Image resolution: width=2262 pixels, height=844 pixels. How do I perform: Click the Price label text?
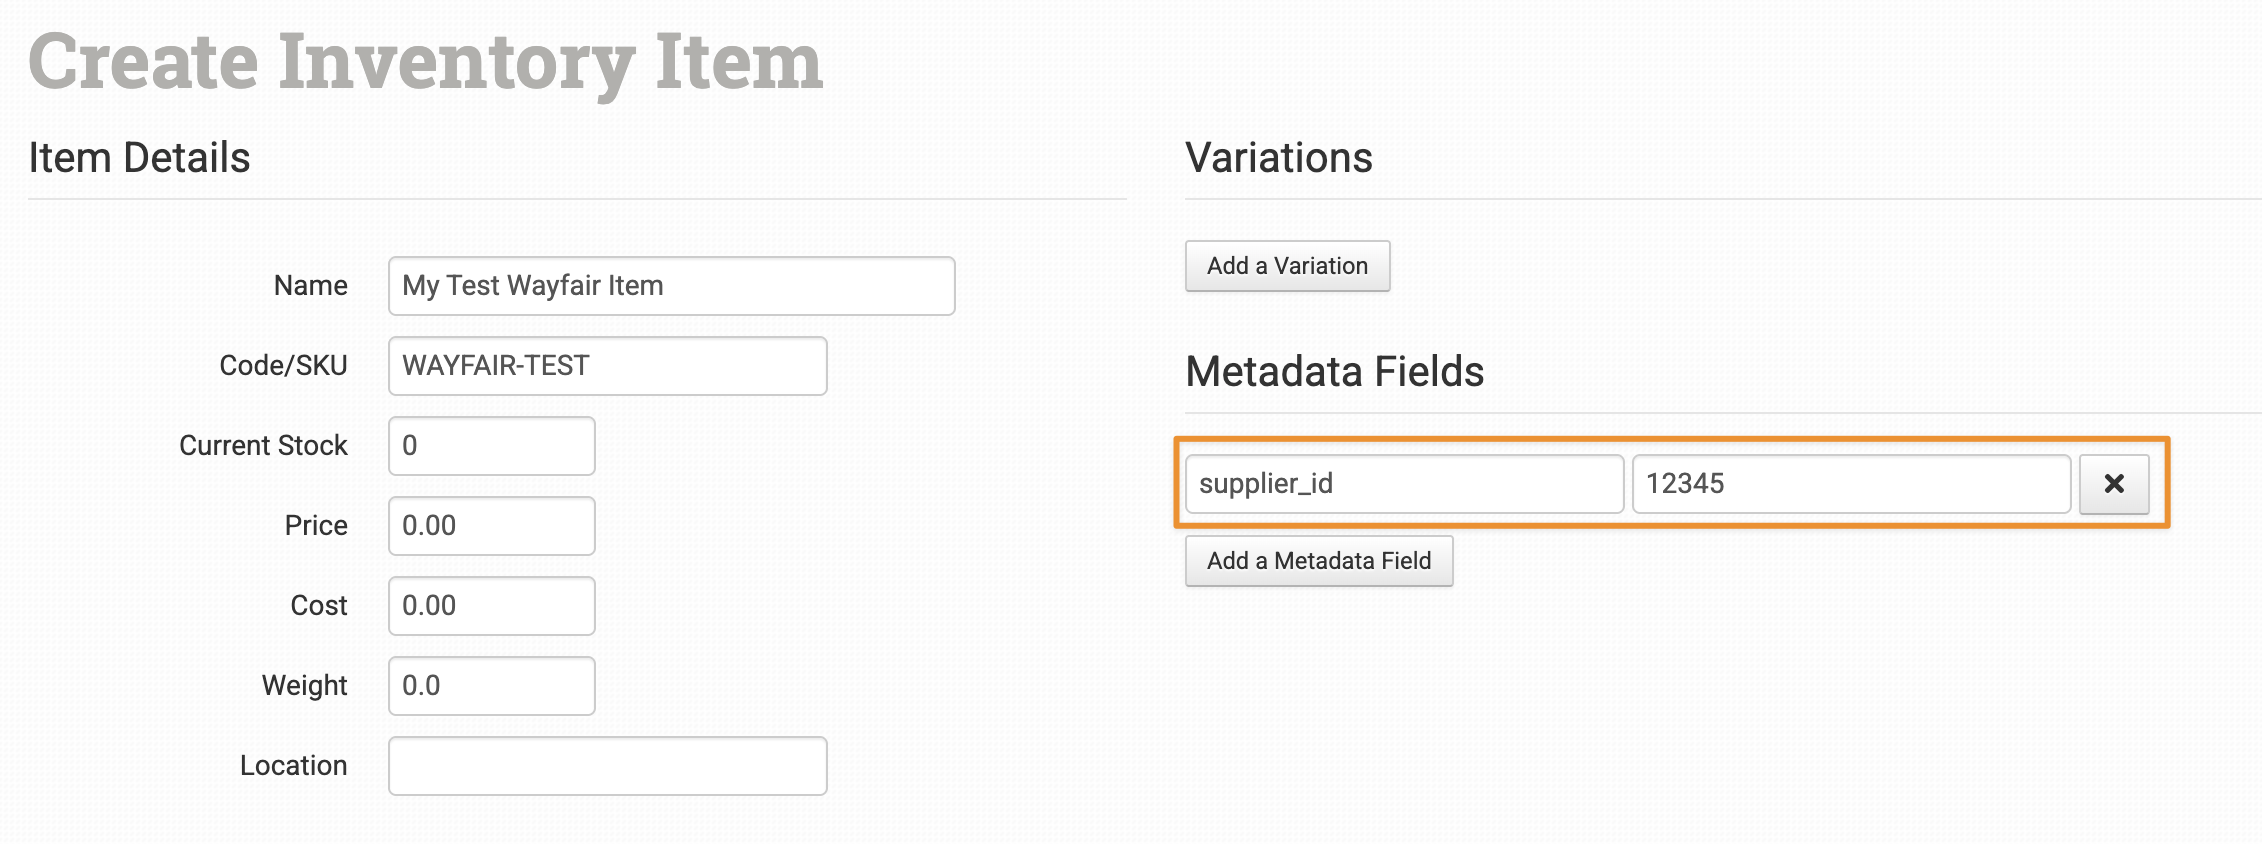click(x=316, y=526)
